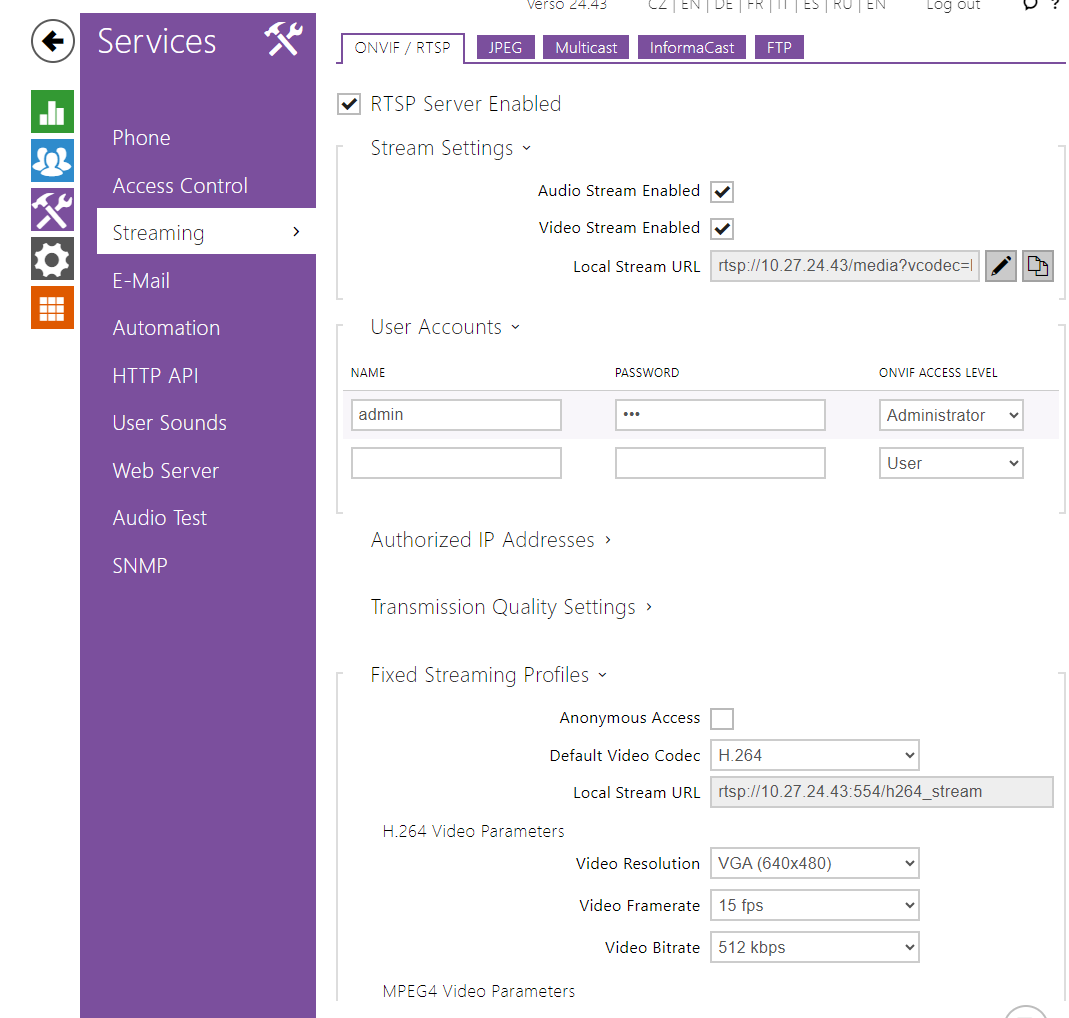The width and height of the screenshot is (1069, 1018).
Task: Select the purple Services tools icon
Action: tap(52, 210)
